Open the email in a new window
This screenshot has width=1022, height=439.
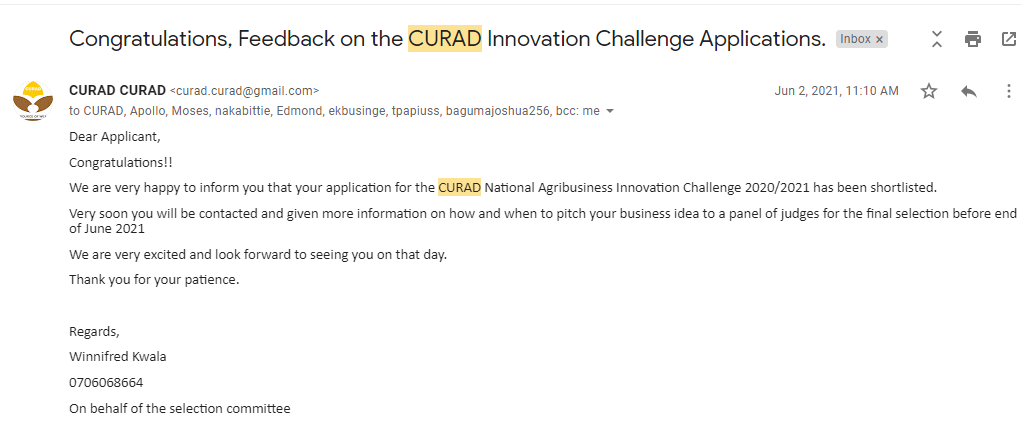pyautogui.click(x=1008, y=39)
